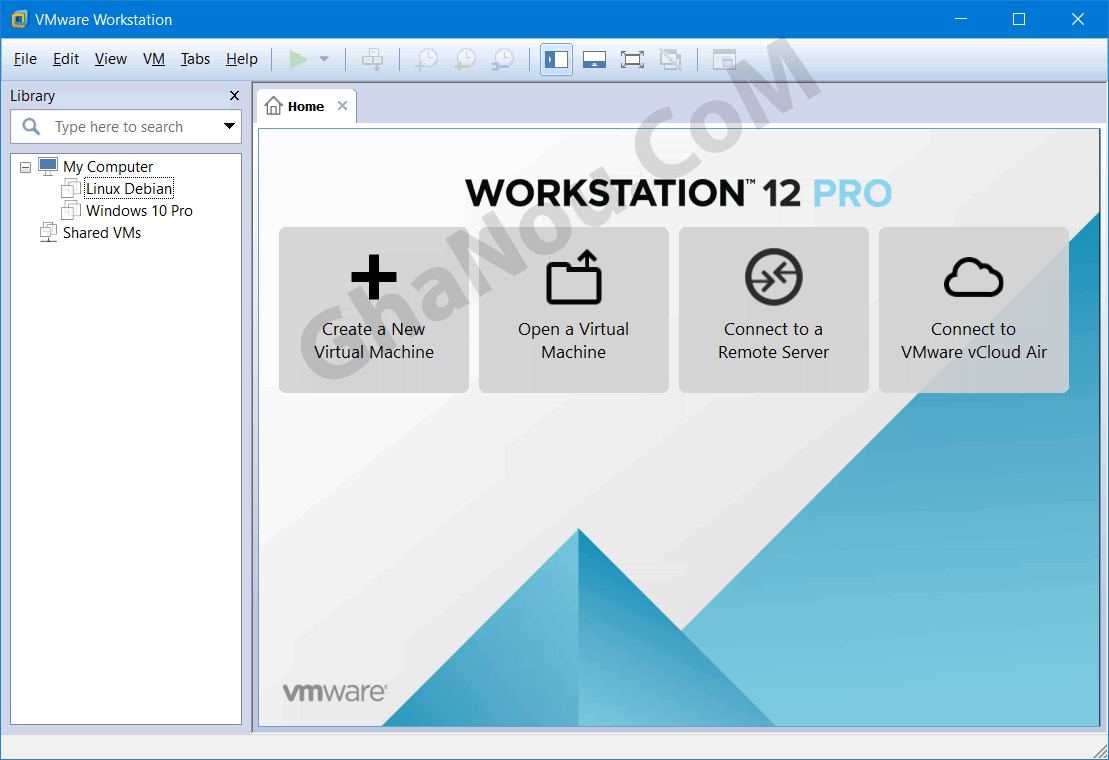The image size is (1109, 760).
Task: Click the Send Ctrl+Alt+Del toolbar icon
Action: coord(372,59)
